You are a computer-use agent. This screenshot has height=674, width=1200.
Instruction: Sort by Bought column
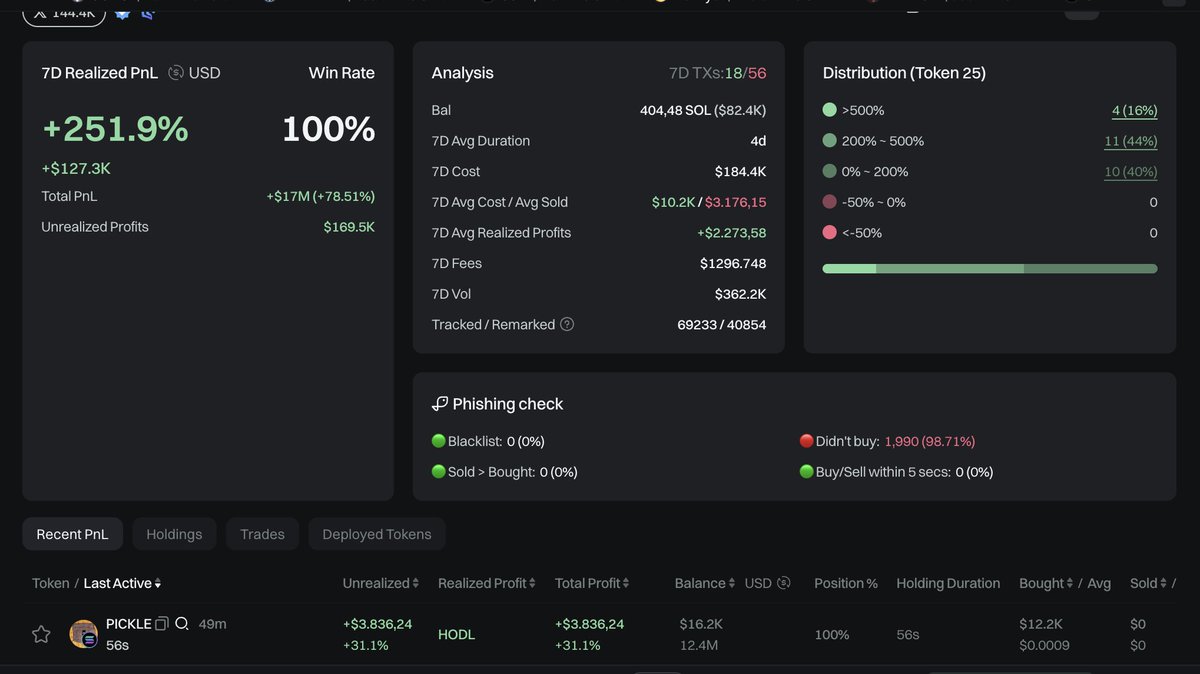[1046, 583]
